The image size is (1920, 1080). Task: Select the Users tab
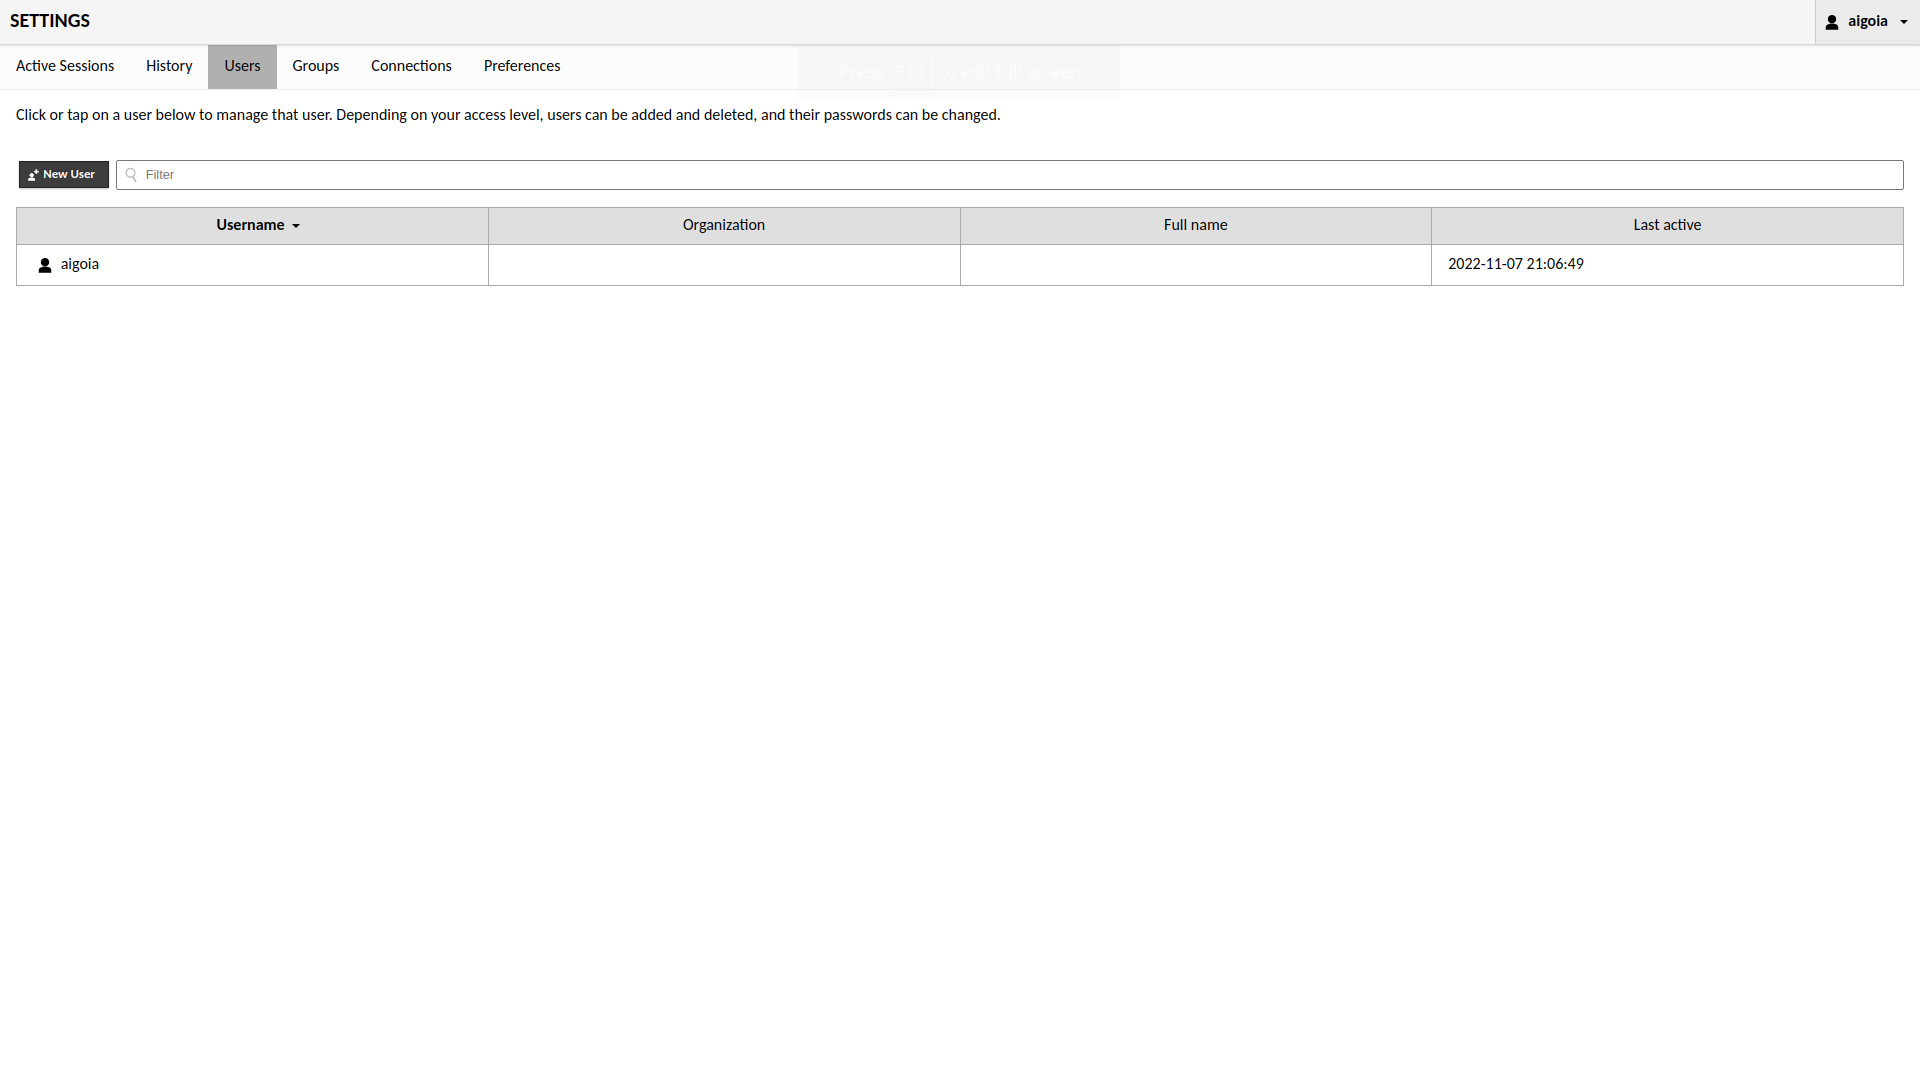242,66
